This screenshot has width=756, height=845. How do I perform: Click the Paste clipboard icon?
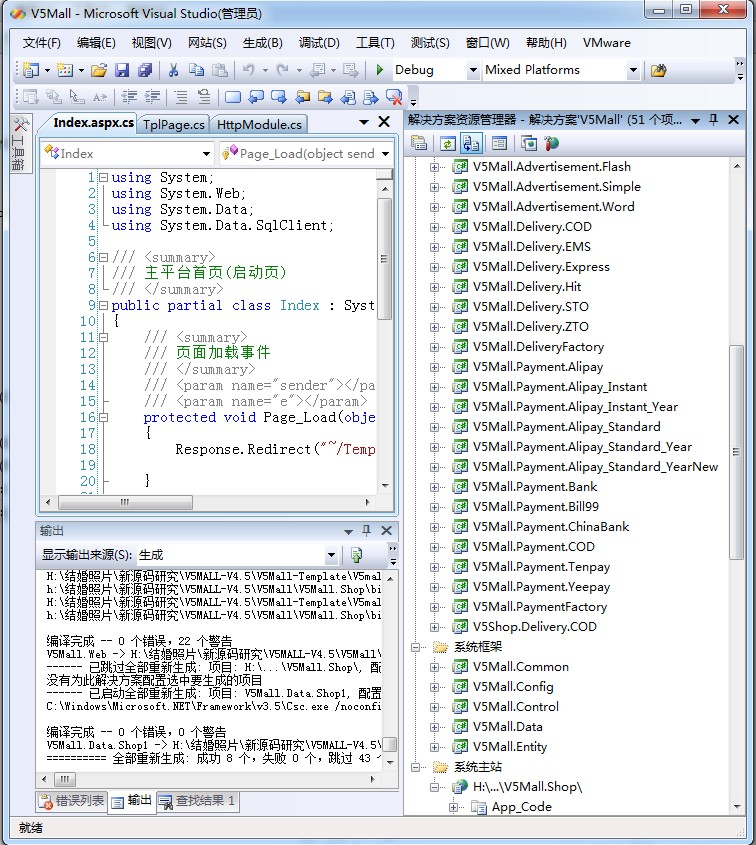tap(220, 70)
